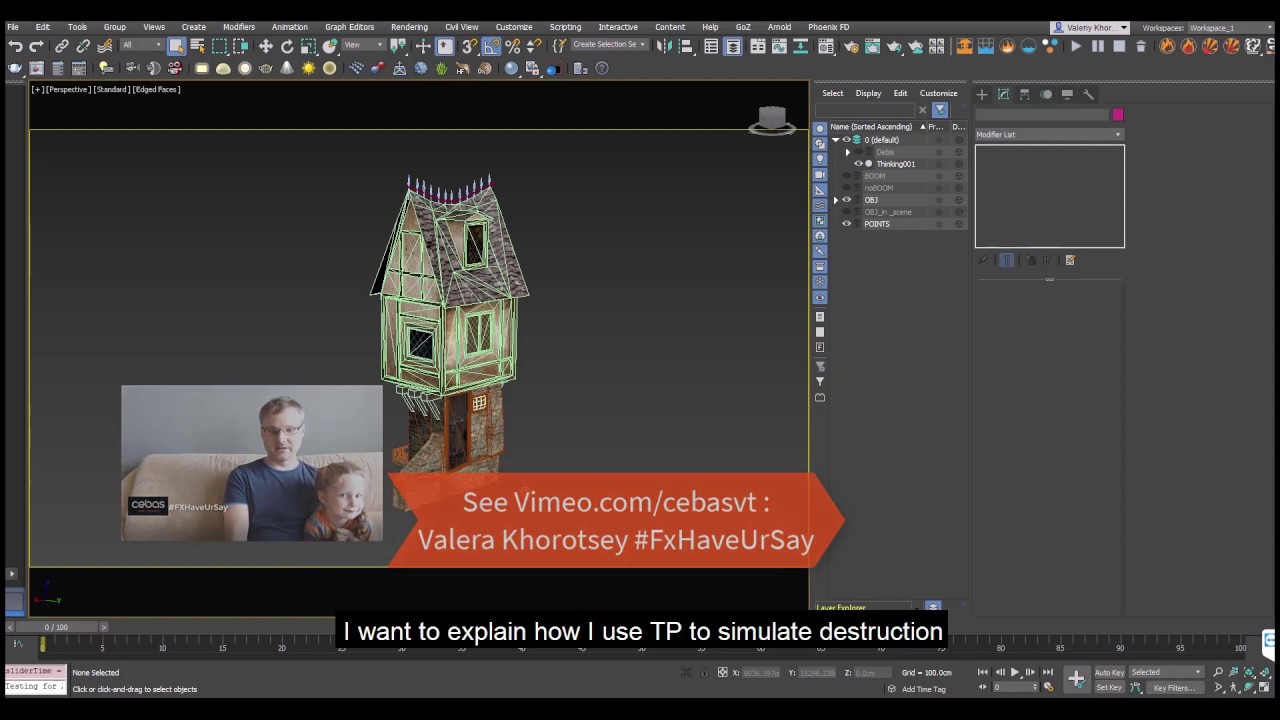Image resolution: width=1280 pixels, height=720 pixels.
Task: Open Key Filters dialog
Action: click(1173, 688)
